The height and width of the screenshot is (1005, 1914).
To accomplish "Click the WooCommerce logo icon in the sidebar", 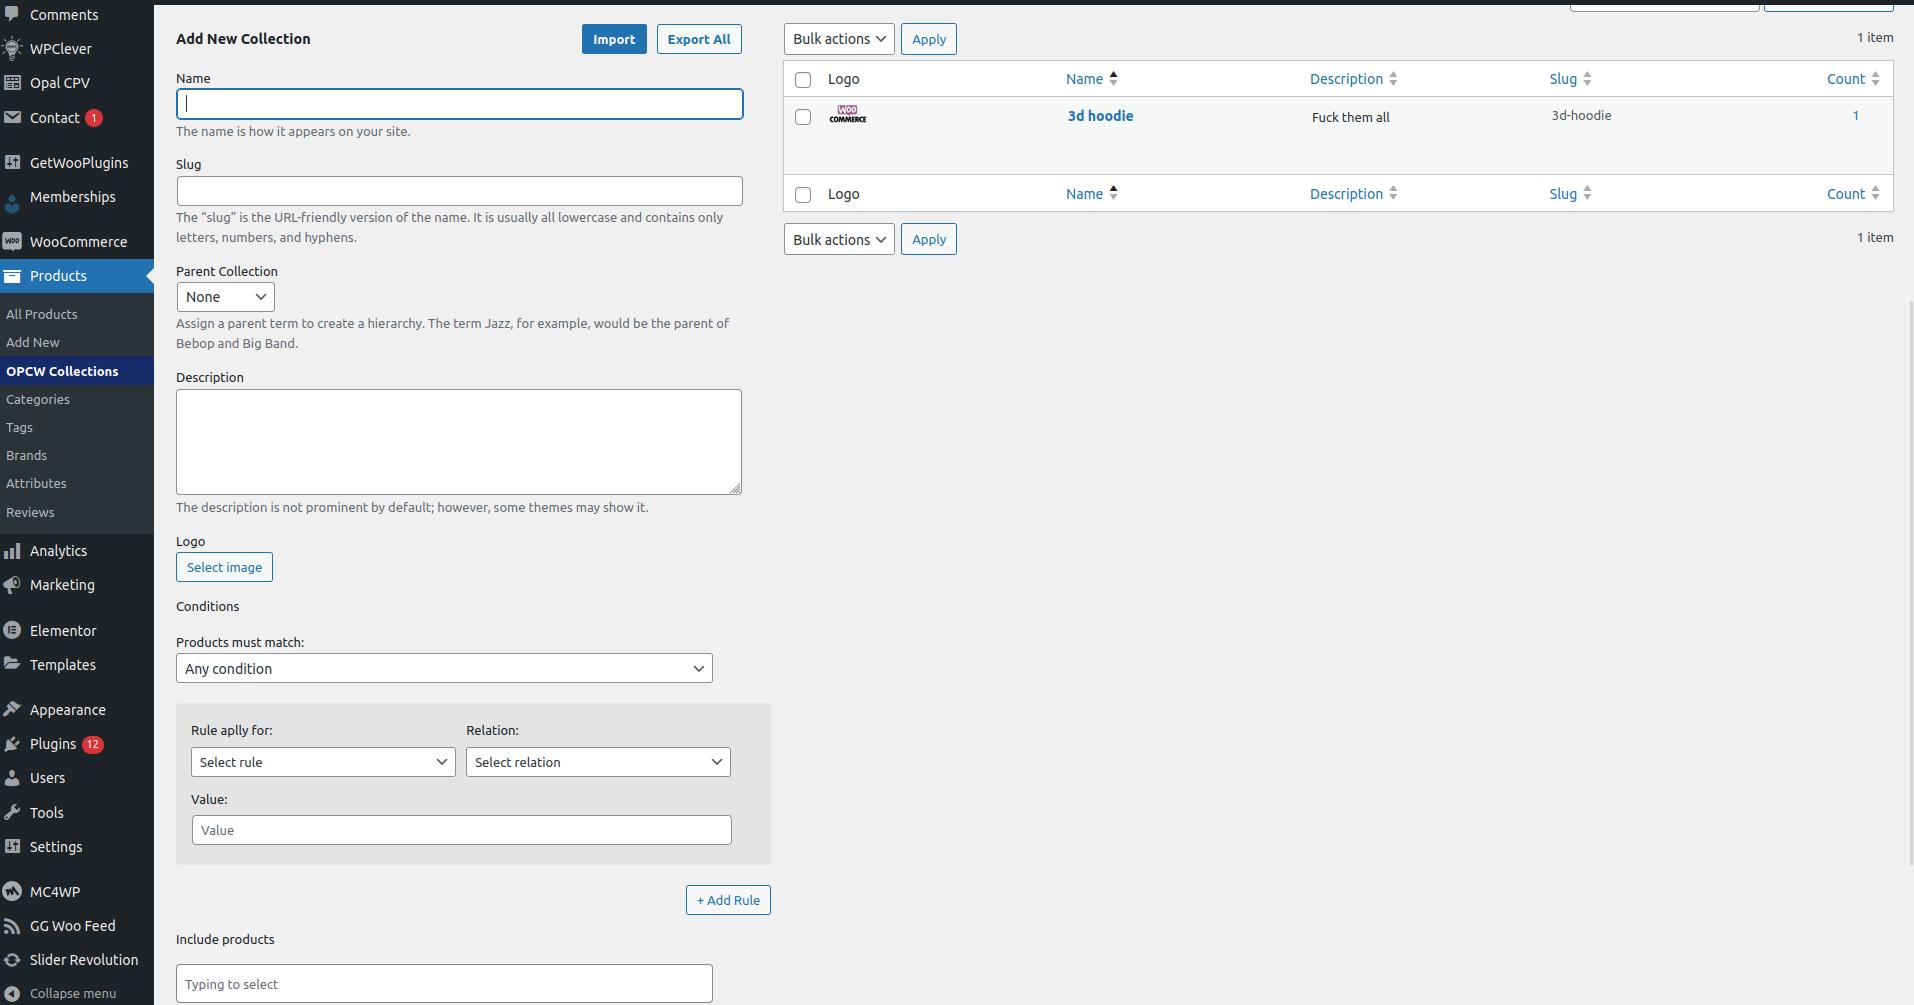I will coord(12,242).
